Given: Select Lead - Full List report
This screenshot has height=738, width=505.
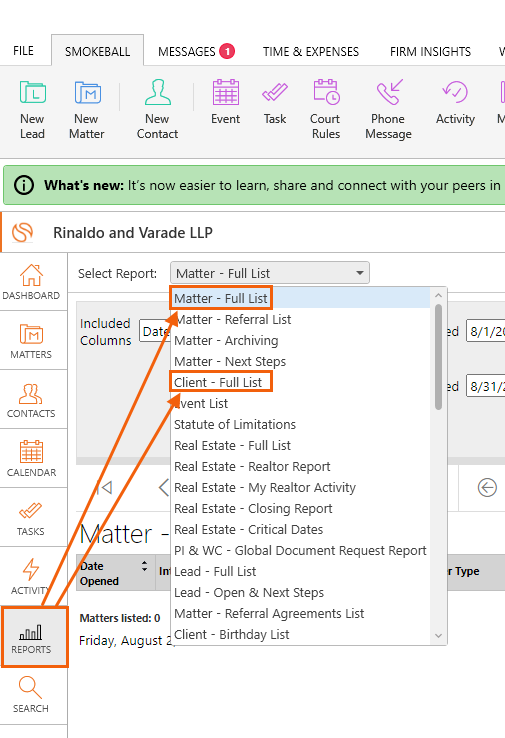Looking at the screenshot, I should [x=299, y=571].
